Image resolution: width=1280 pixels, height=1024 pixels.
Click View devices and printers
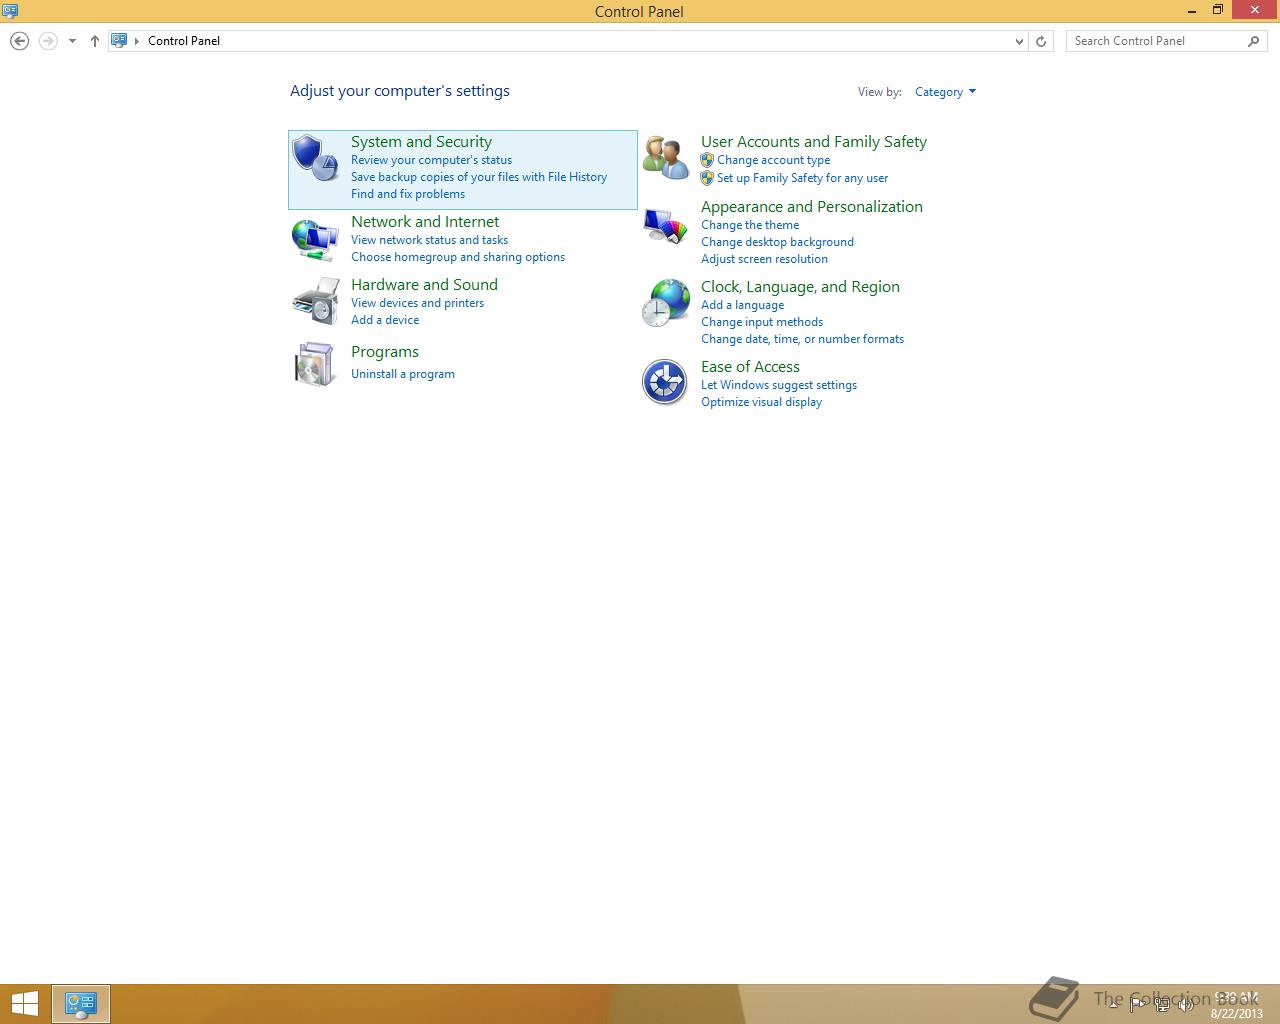(x=417, y=303)
